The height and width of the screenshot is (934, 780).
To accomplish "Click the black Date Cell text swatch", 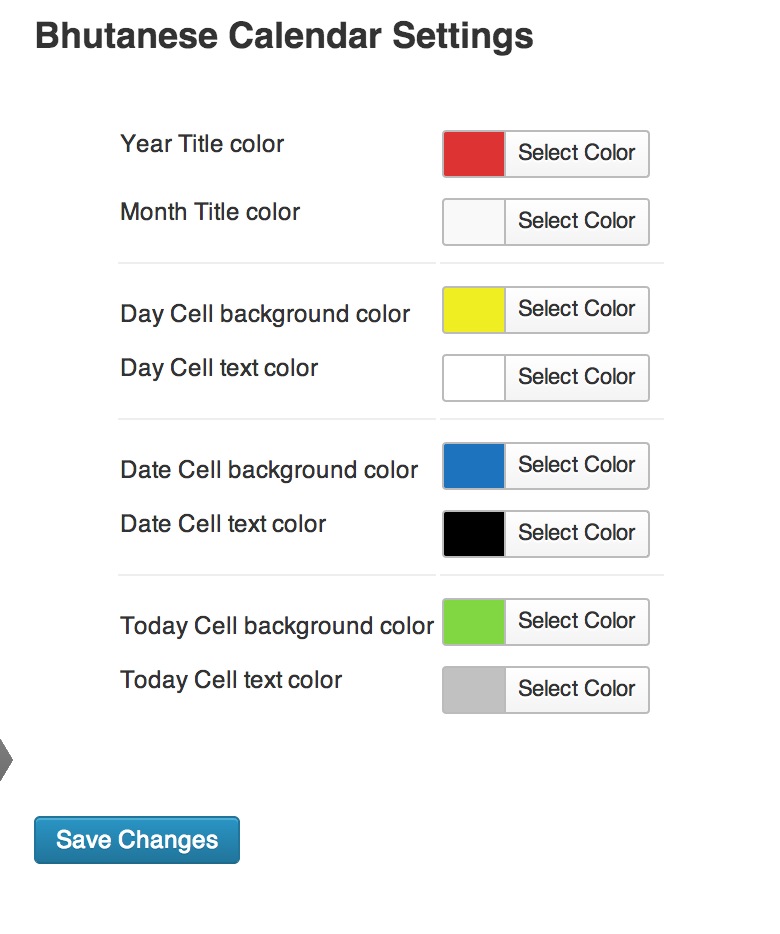I will click(x=474, y=534).
